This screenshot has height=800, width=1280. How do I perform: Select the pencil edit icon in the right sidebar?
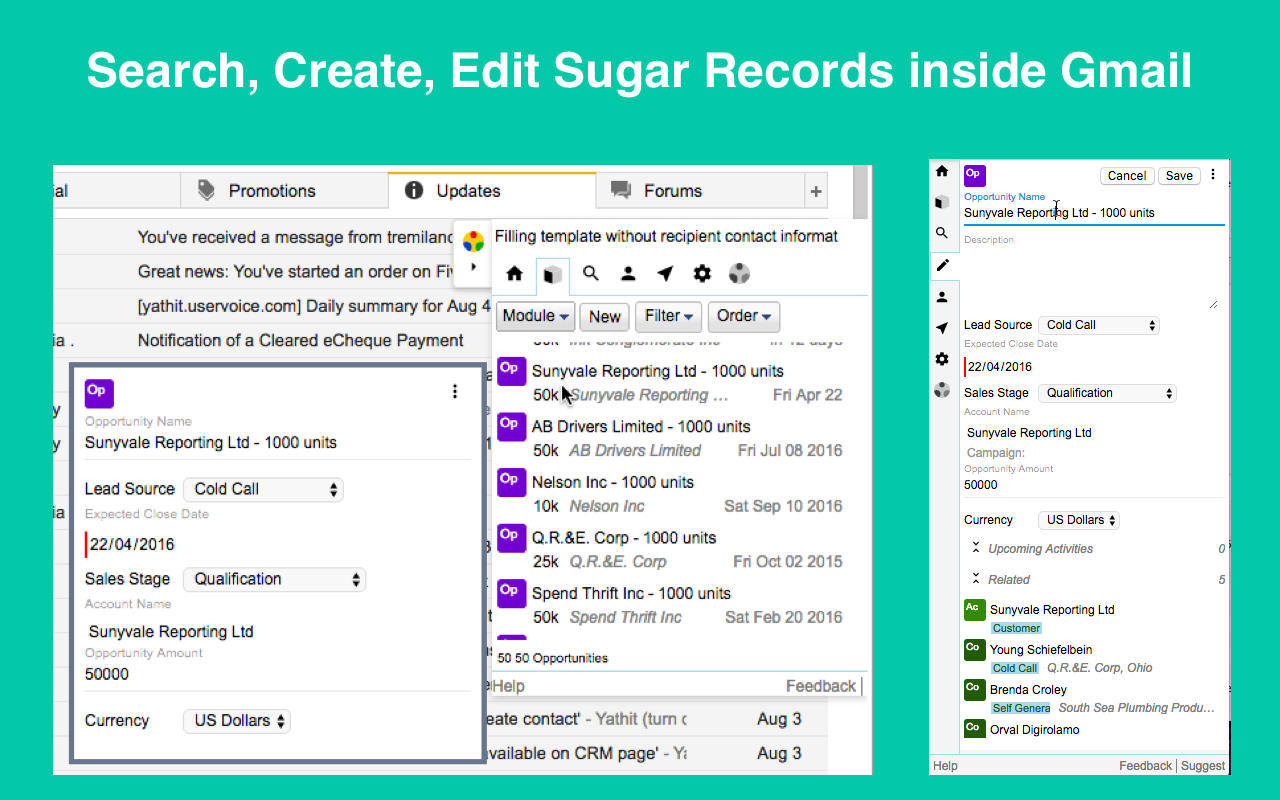(x=942, y=265)
